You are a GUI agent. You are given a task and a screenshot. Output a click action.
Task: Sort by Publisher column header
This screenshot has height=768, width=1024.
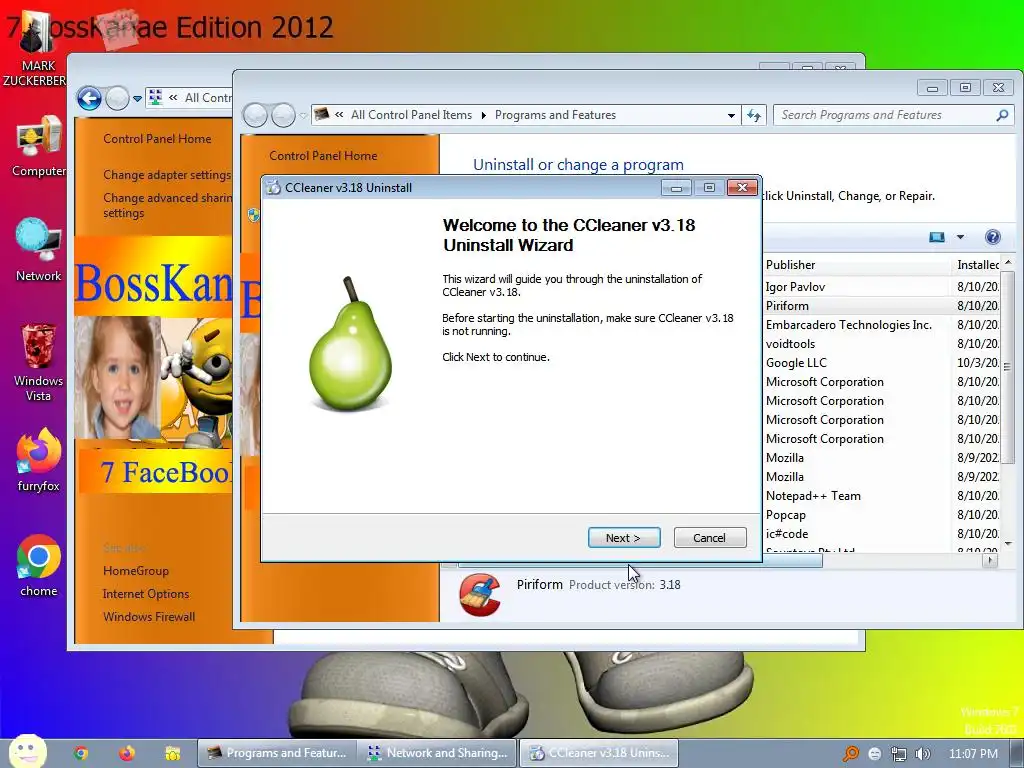click(x=857, y=264)
